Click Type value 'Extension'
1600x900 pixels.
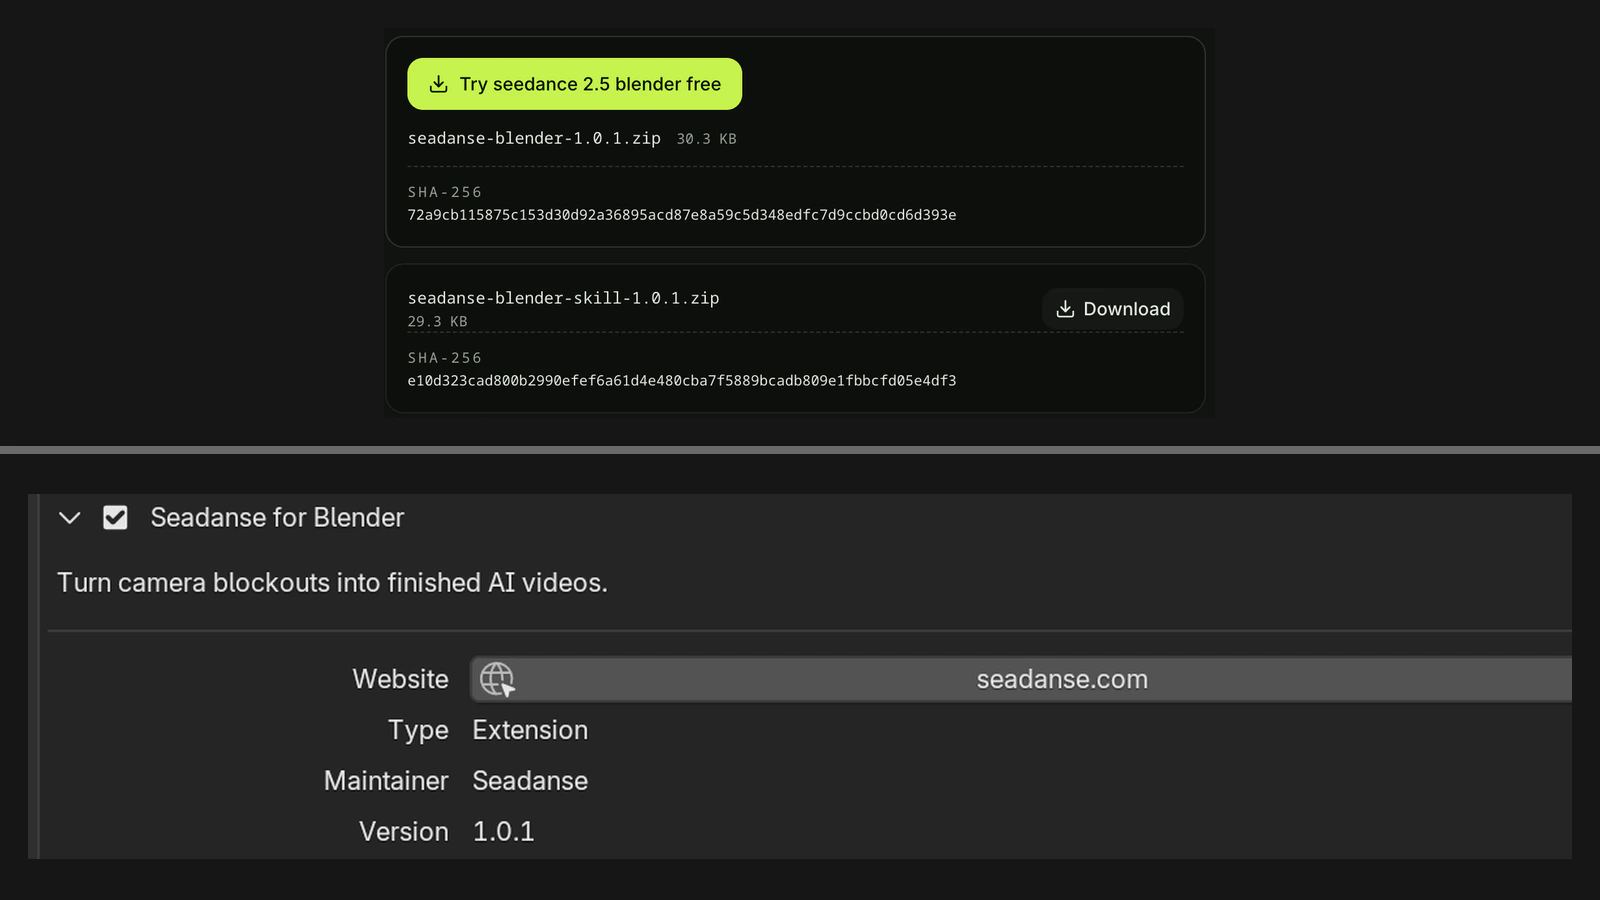coord(530,730)
